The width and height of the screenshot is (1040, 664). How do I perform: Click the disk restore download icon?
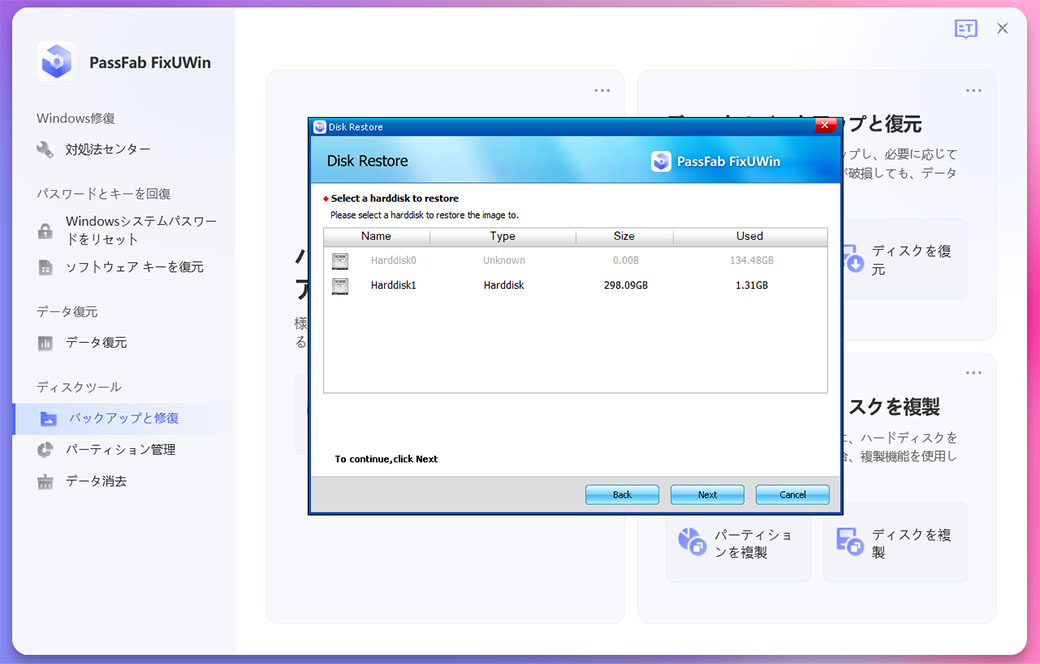pos(853,261)
